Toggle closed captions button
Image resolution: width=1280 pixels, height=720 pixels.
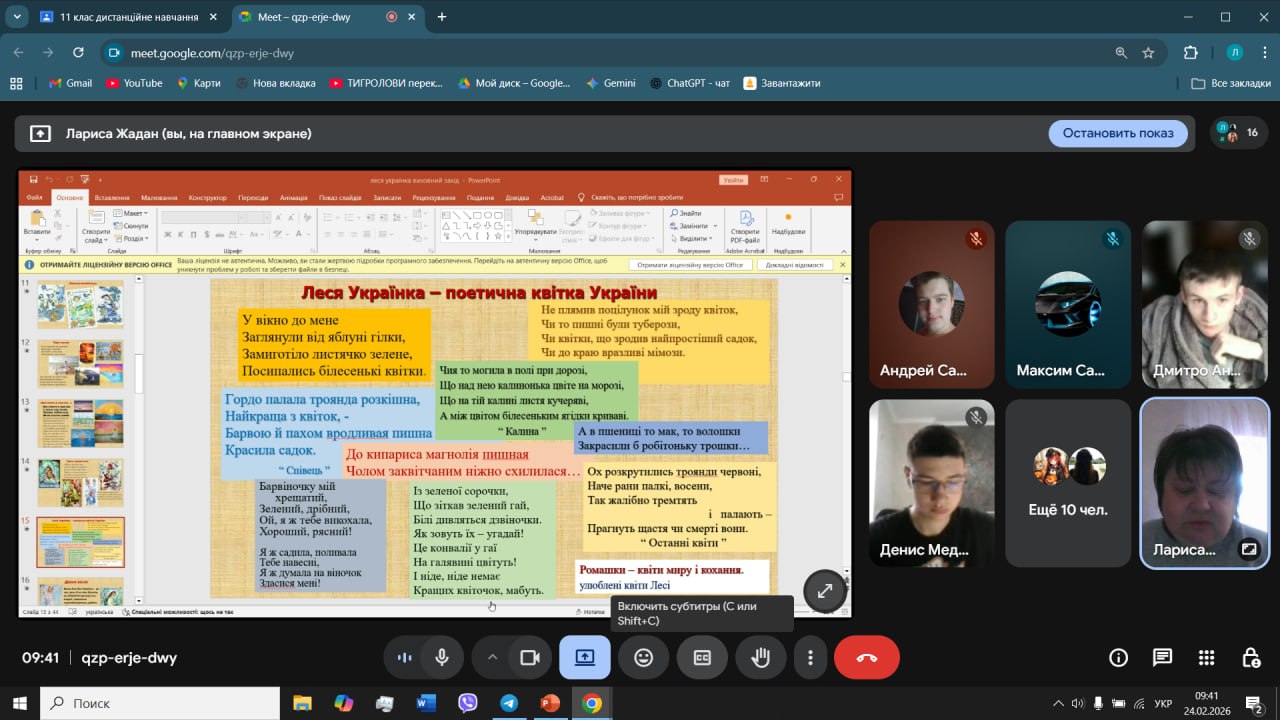tap(702, 657)
